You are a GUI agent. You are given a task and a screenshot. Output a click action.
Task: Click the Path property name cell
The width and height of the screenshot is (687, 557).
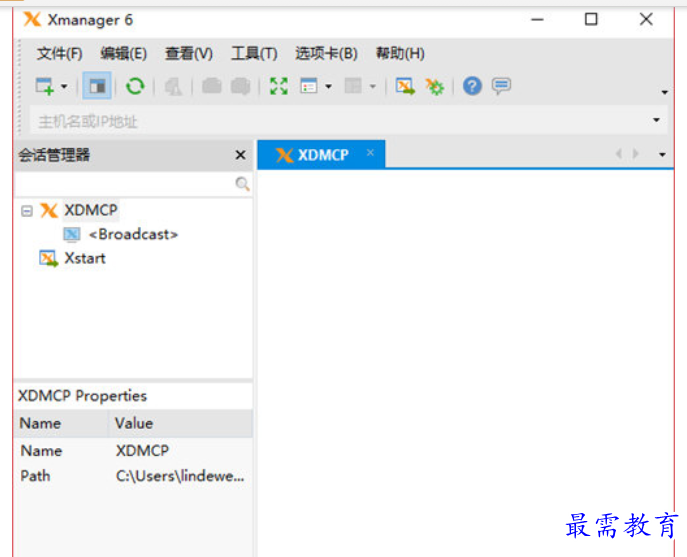tap(35, 476)
